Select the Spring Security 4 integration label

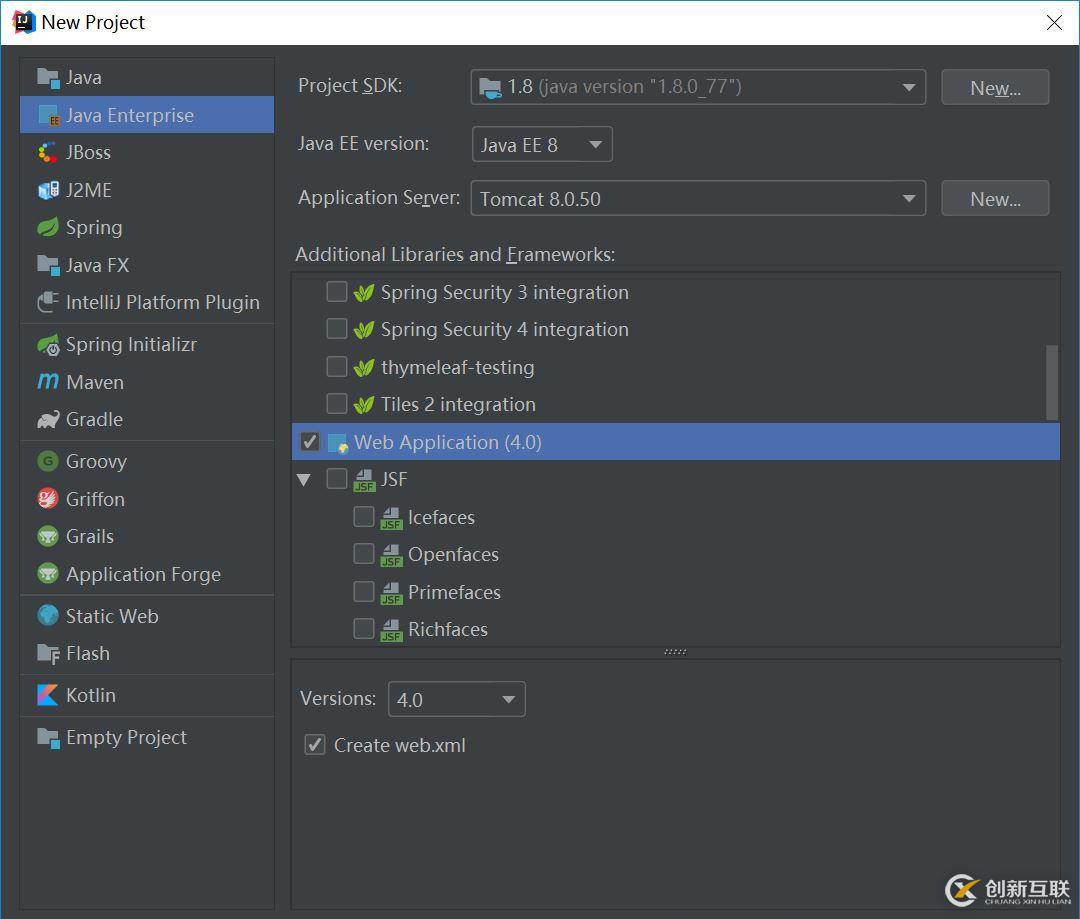point(505,330)
